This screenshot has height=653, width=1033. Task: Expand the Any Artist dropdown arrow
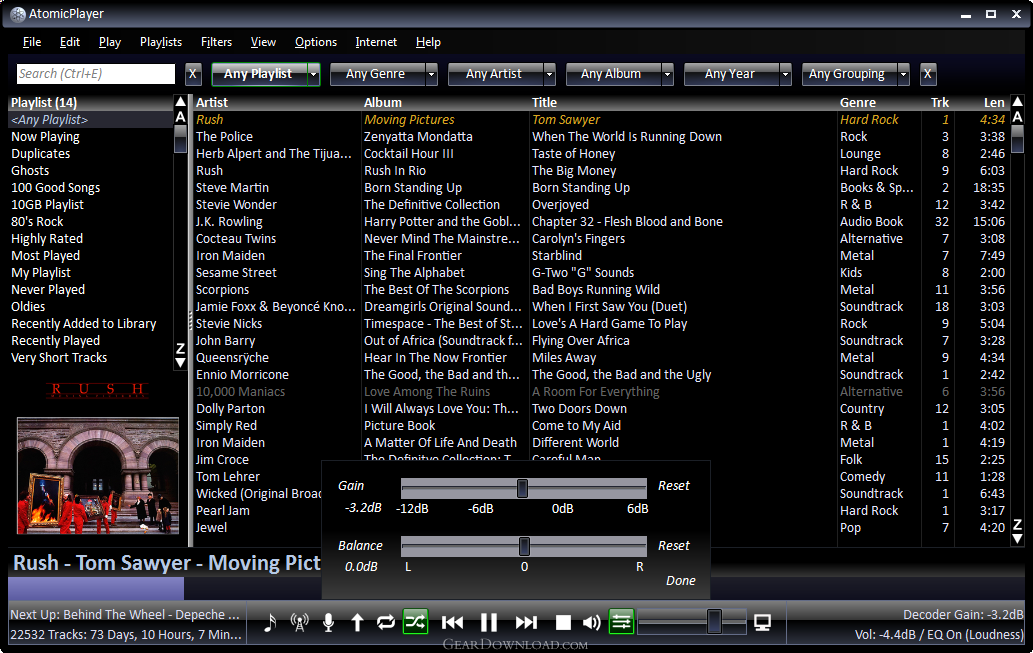tap(549, 74)
